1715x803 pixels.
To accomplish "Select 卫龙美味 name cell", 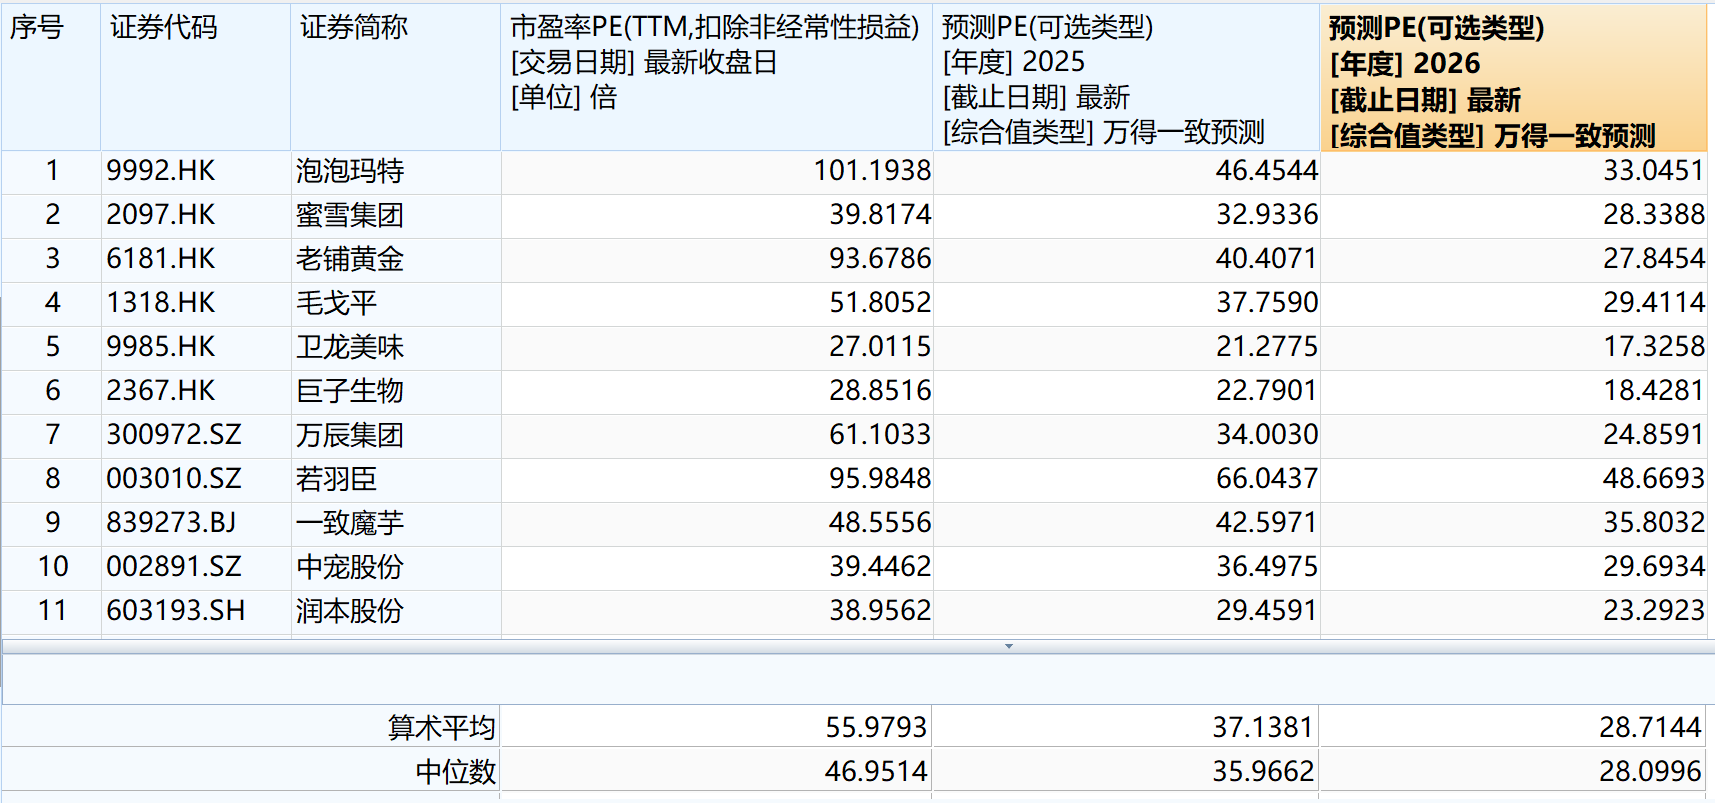I will (349, 347).
